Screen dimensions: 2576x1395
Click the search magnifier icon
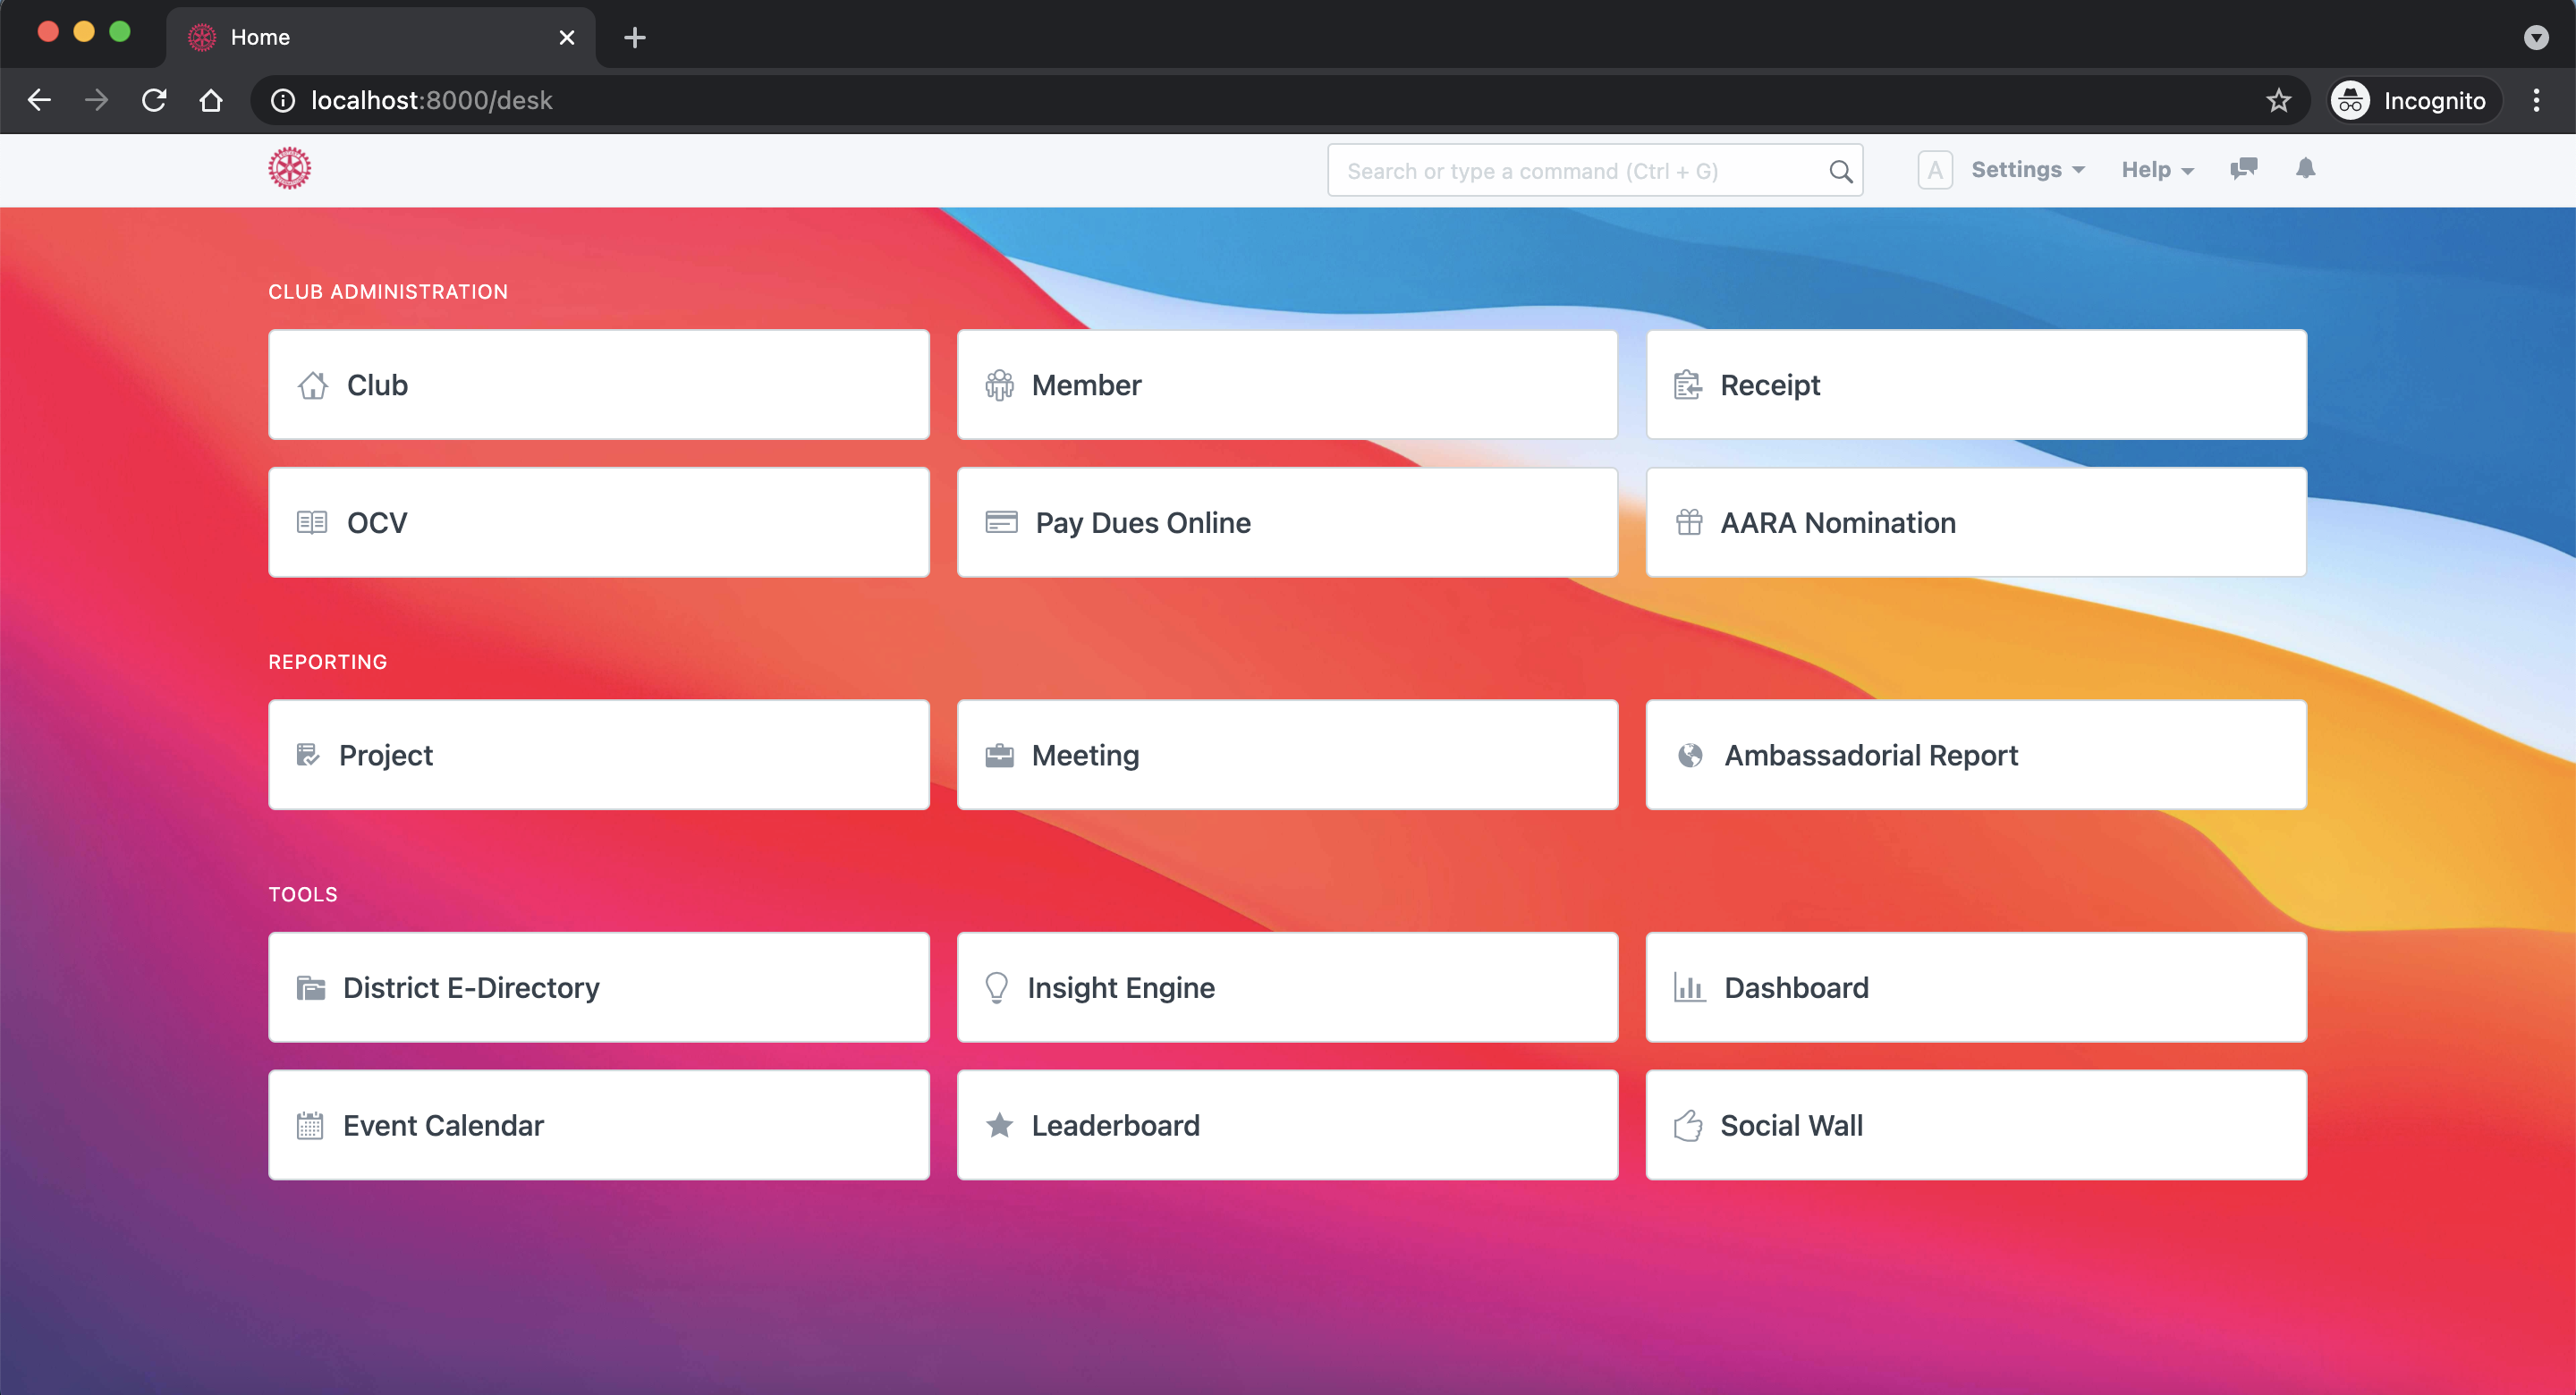click(1840, 171)
